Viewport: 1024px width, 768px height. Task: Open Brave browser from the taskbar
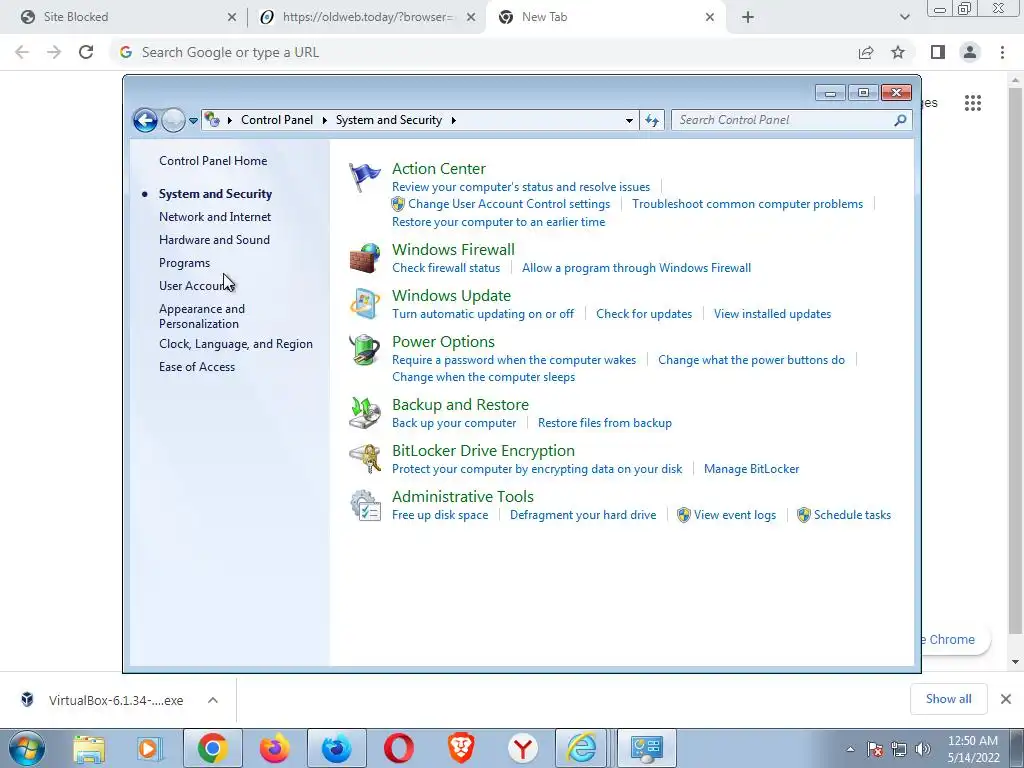pyautogui.click(x=460, y=748)
